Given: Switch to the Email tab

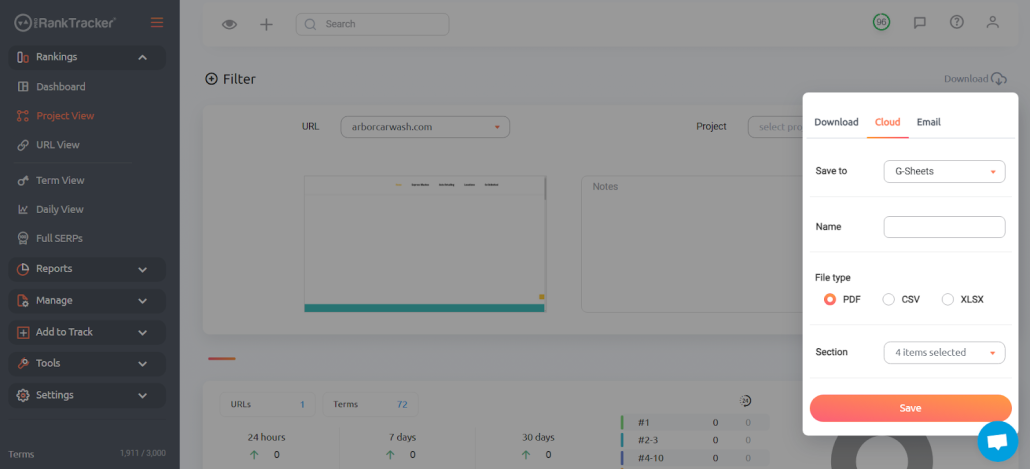Looking at the screenshot, I should coord(929,122).
